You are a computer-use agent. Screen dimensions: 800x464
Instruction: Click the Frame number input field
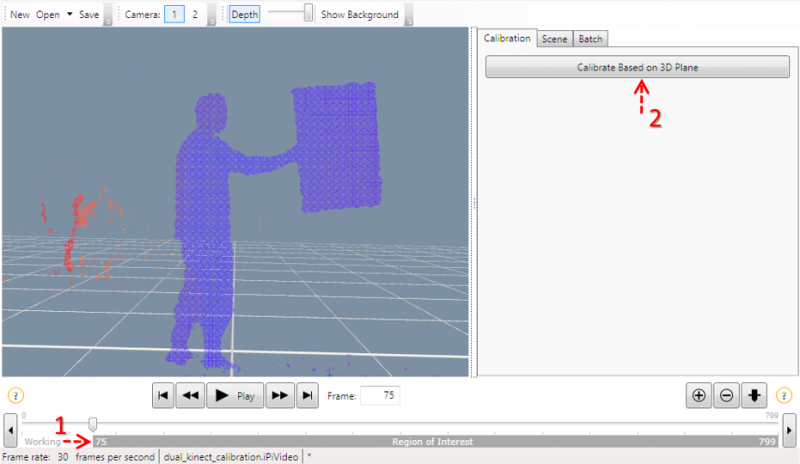pos(380,396)
